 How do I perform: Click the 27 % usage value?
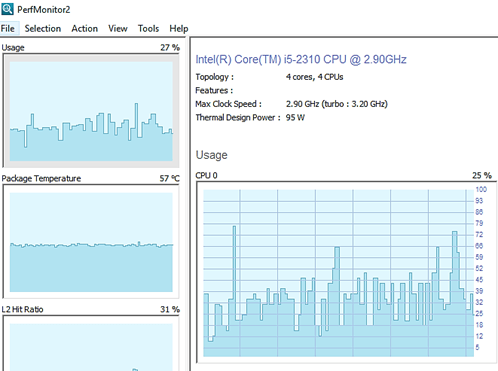pos(170,48)
